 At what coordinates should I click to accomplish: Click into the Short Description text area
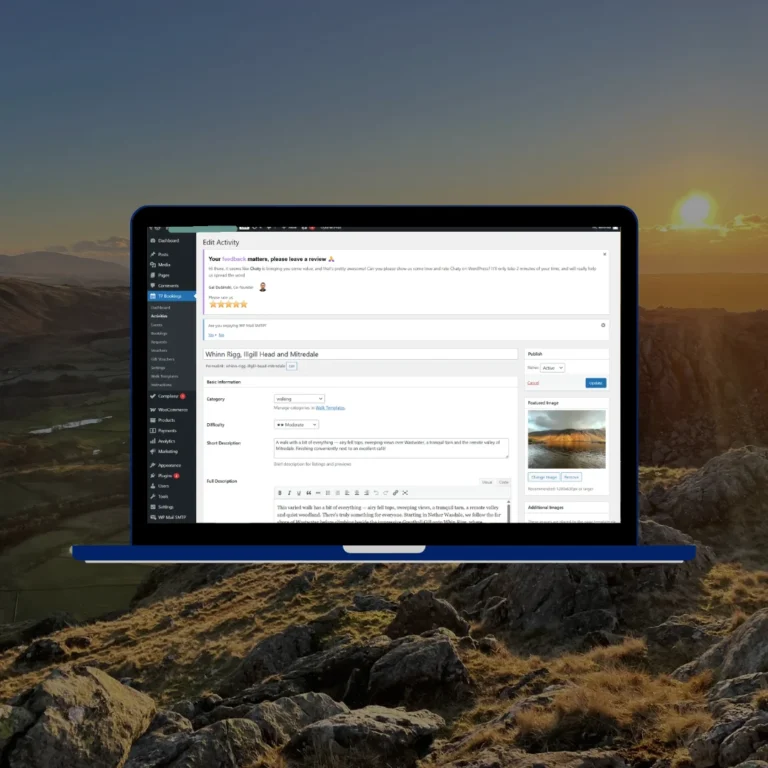391,448
